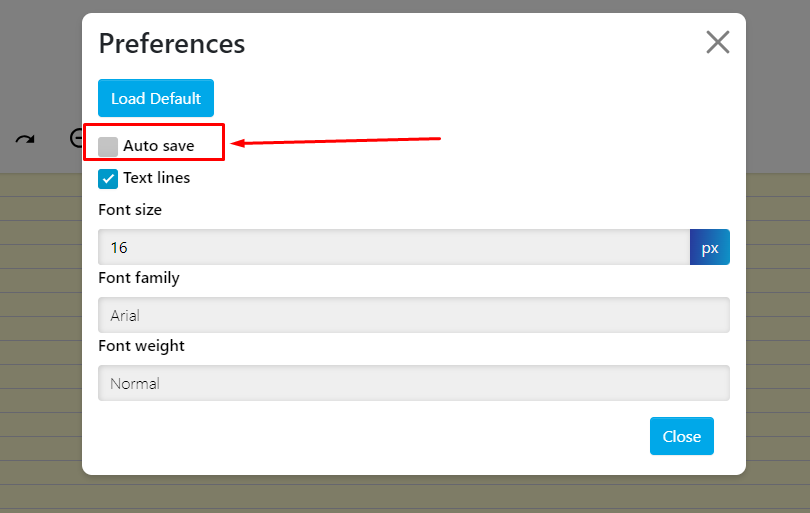This screenshot has height=513, width=810.
Task: Click the redo arrow icon
Action: (x=25, y=139)
